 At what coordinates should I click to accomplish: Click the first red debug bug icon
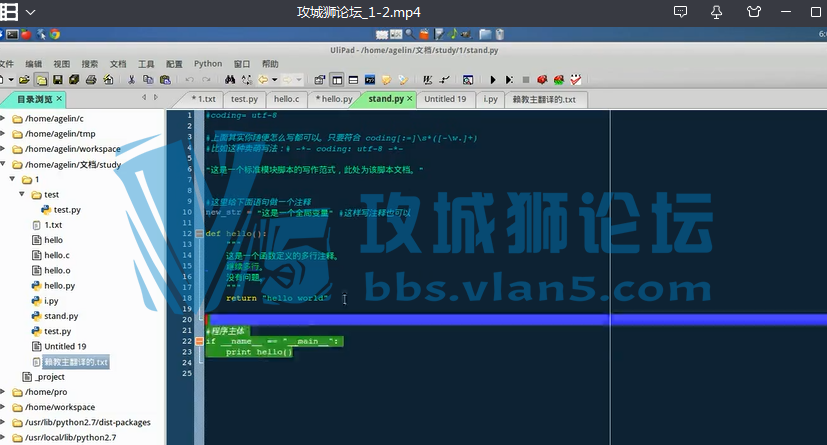coord(542,80)
